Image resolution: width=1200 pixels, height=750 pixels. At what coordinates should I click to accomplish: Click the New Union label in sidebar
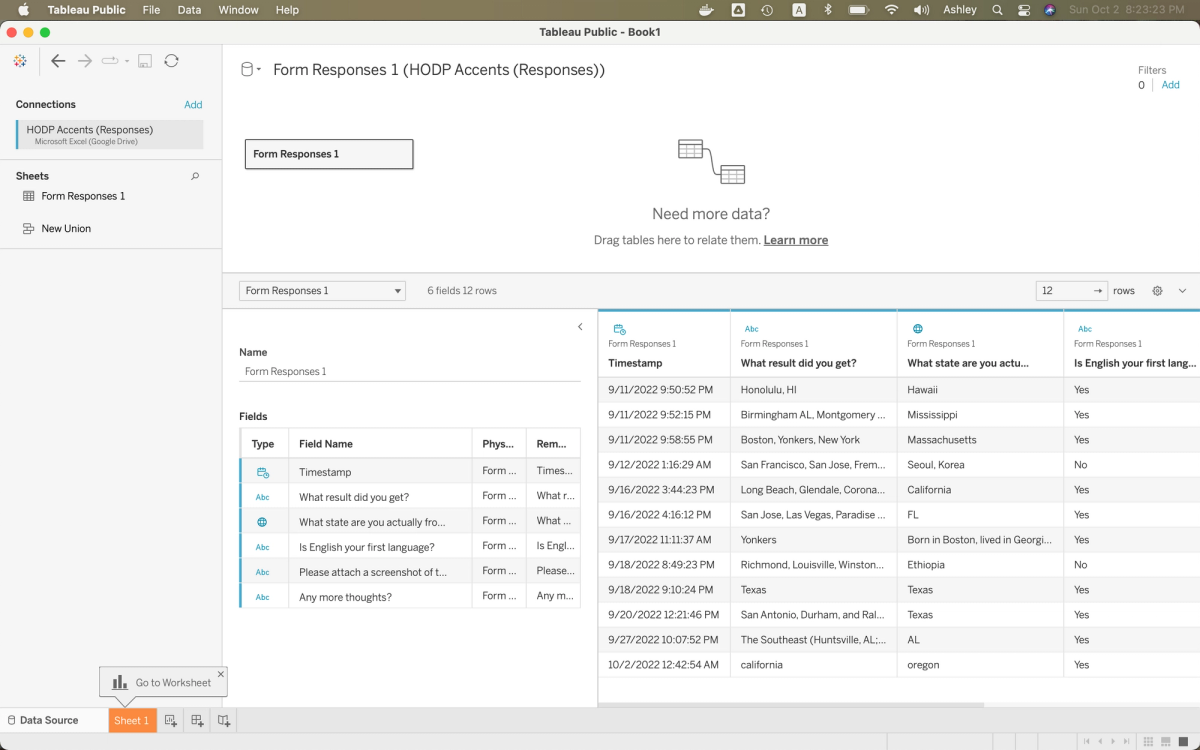[66, 228]
